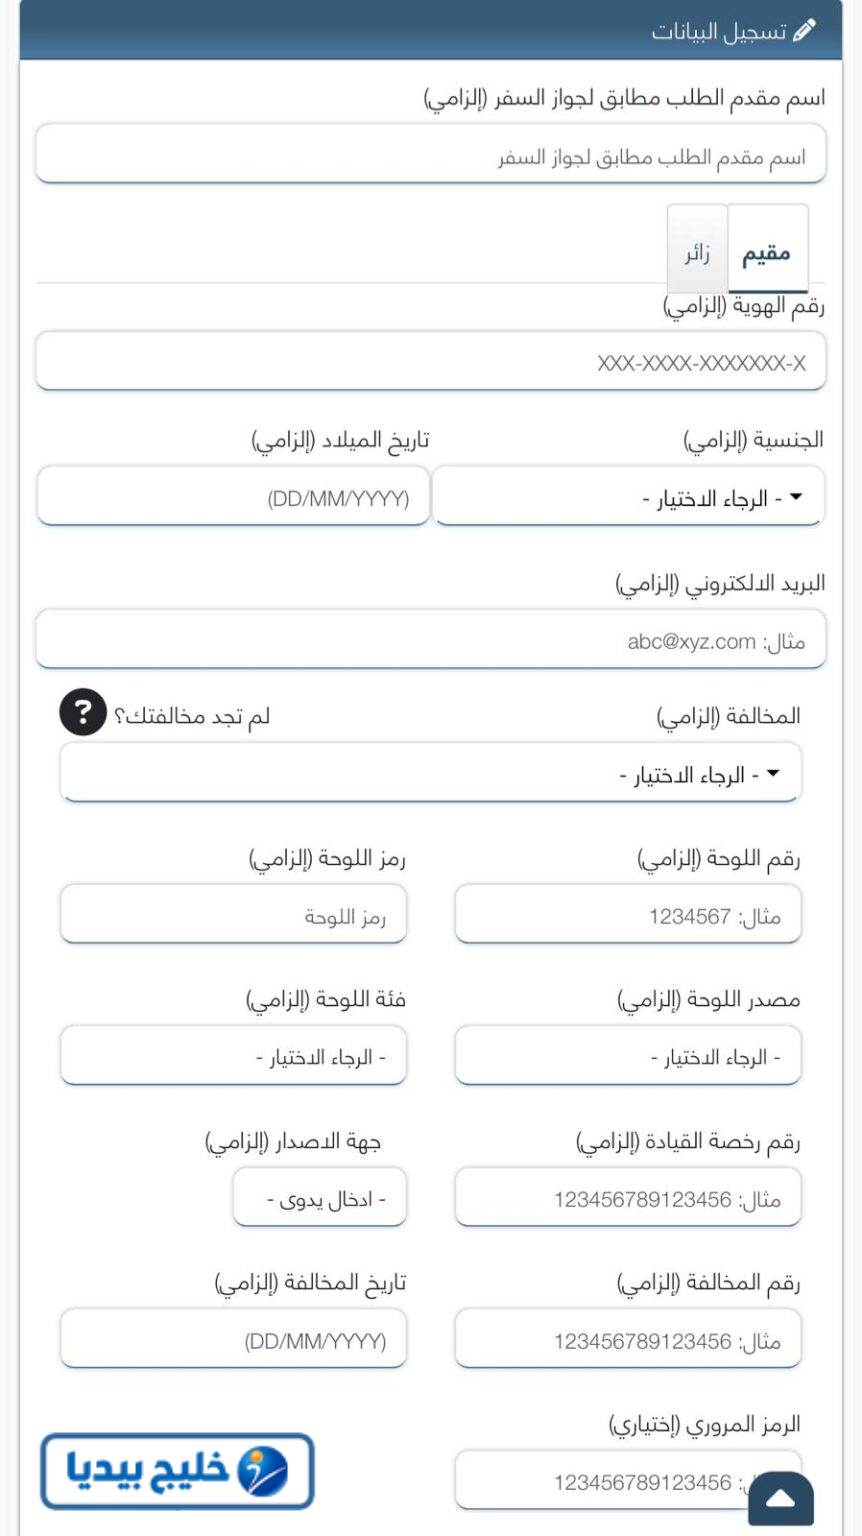Image resolution: width=862 pixels, height=1536 pixels.
Task: Click the رقم المخالفة violation number field
Action: (x=628, y=1339)
